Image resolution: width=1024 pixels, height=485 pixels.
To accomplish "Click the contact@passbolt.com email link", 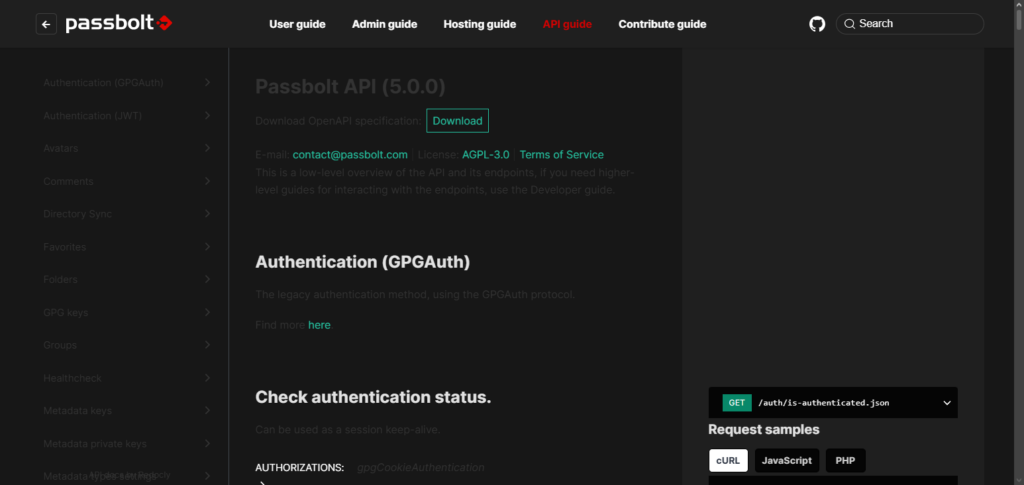I will pyautogui.click(x=350, y=155).
